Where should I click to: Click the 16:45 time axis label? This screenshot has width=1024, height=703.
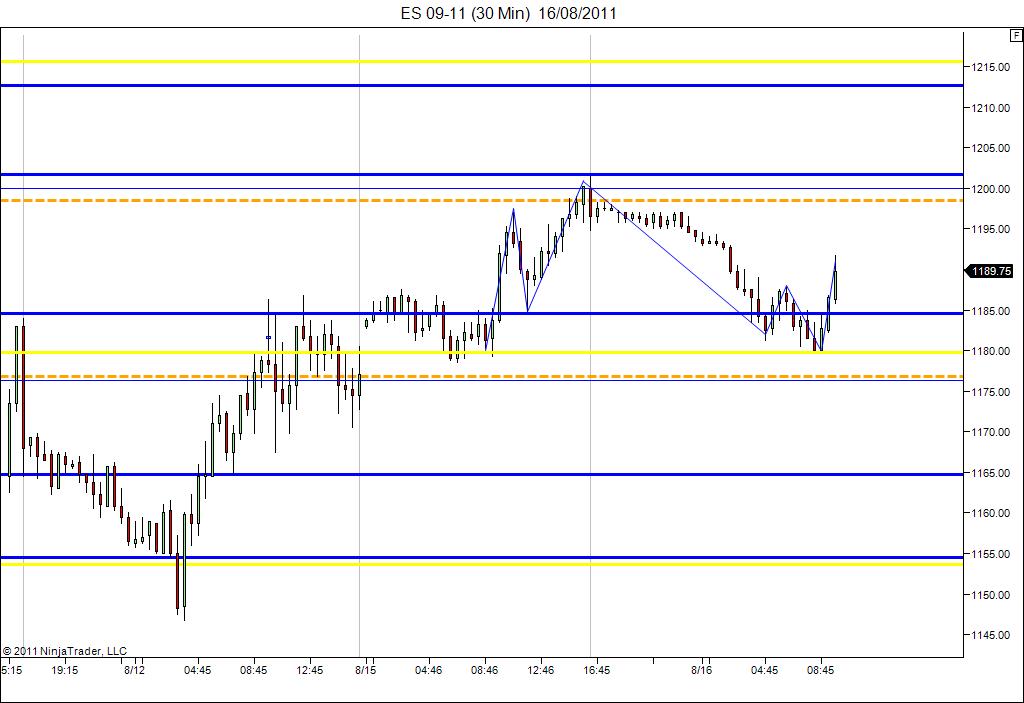click(x=597, y=670)
